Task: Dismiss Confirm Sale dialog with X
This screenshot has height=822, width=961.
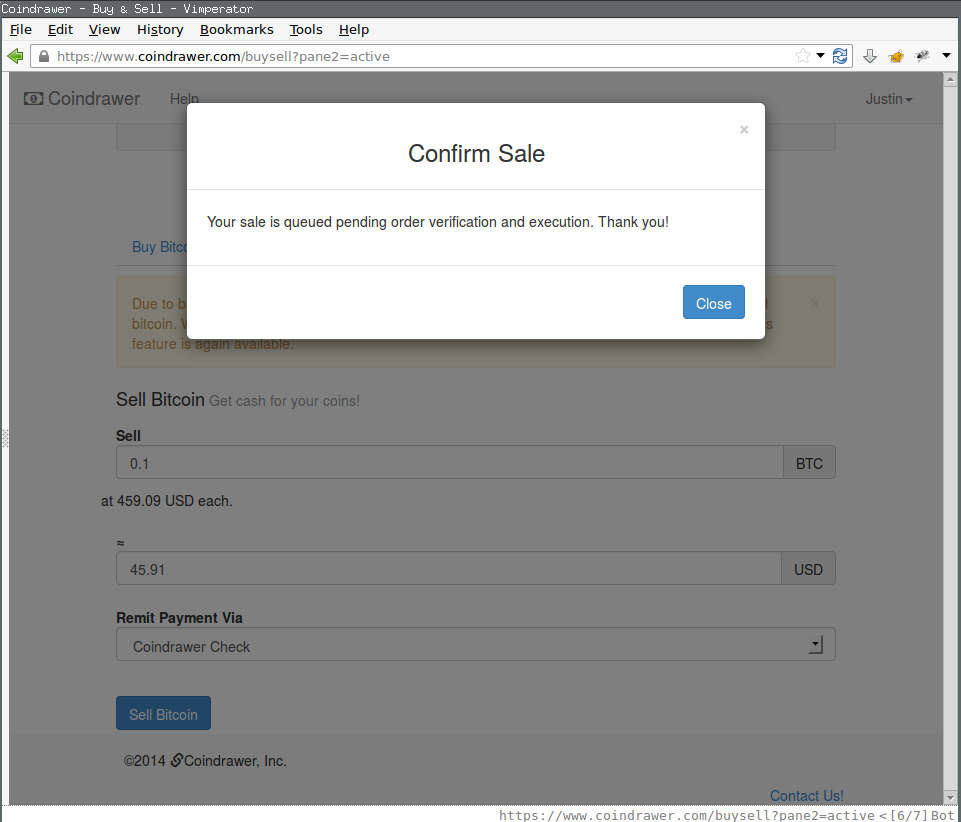Action: click(x=743, y=129)
